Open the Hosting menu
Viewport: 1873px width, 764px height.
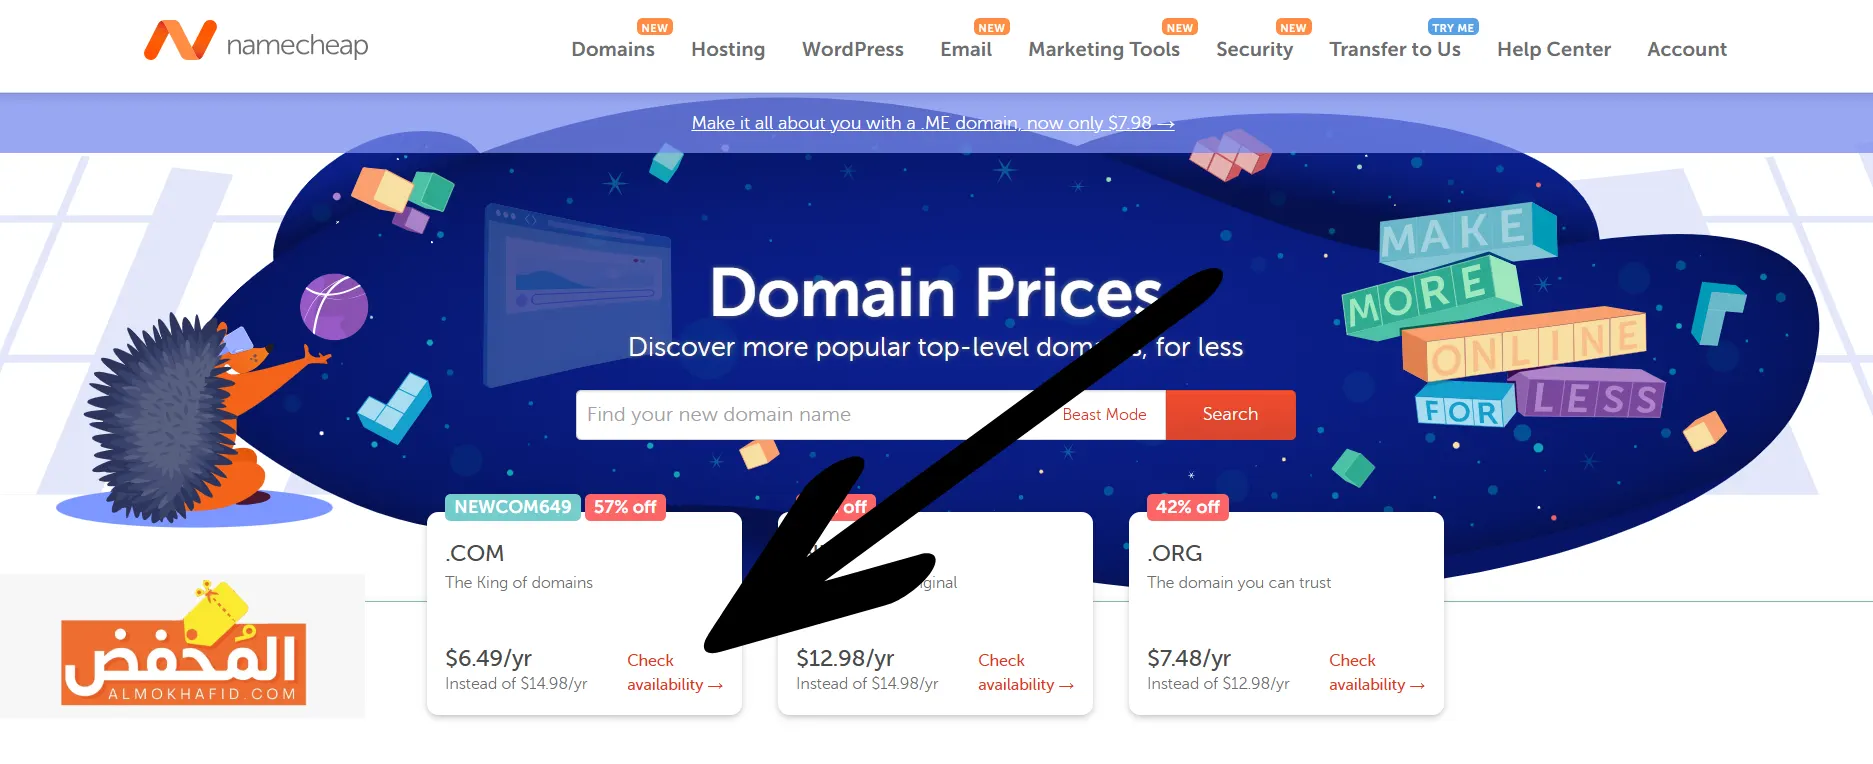(x=728, y=49)
